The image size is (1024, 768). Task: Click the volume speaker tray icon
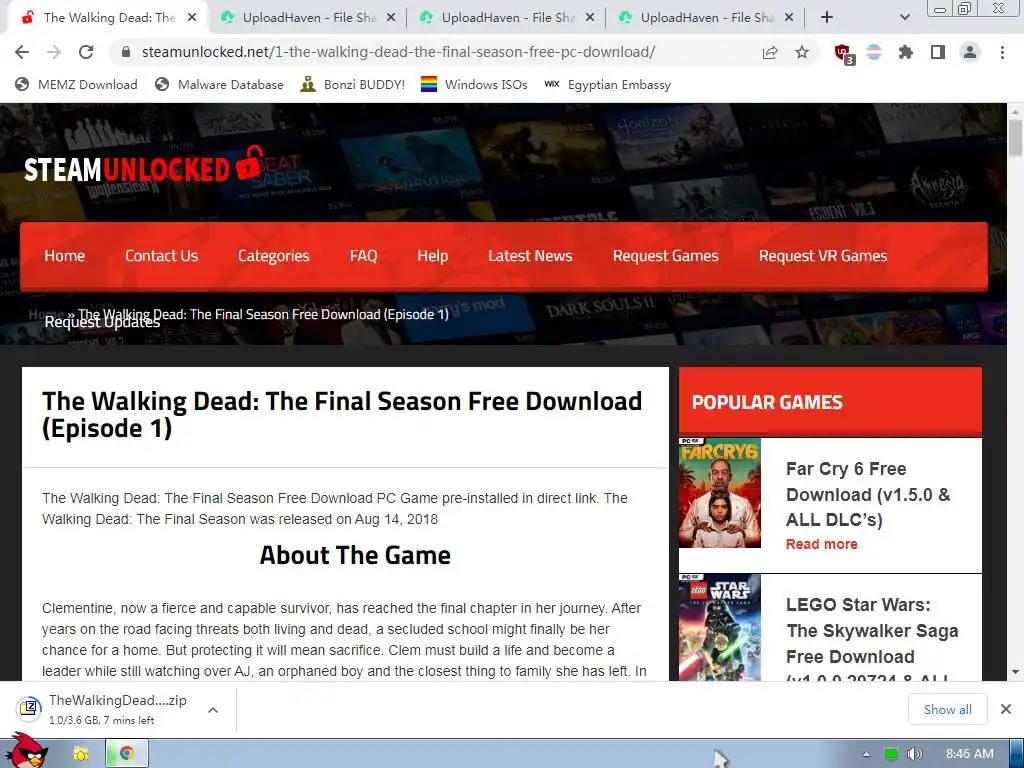click(915, 754)
